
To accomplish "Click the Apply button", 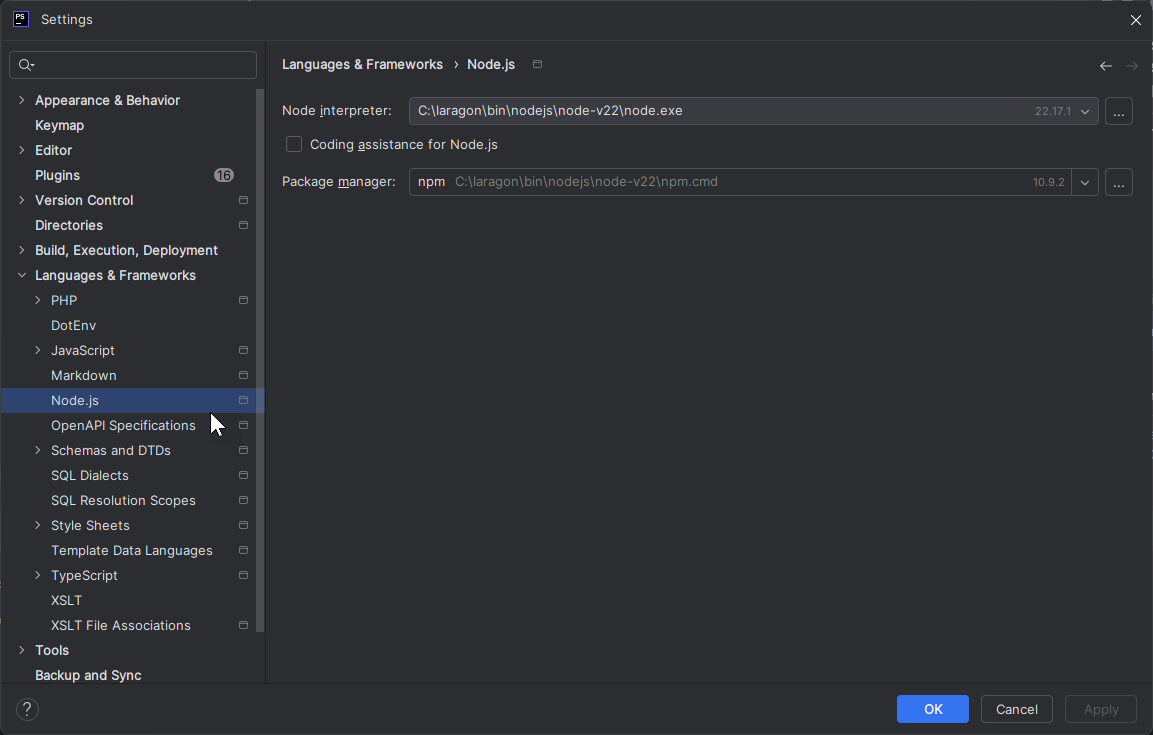I will click(1101, 709).
